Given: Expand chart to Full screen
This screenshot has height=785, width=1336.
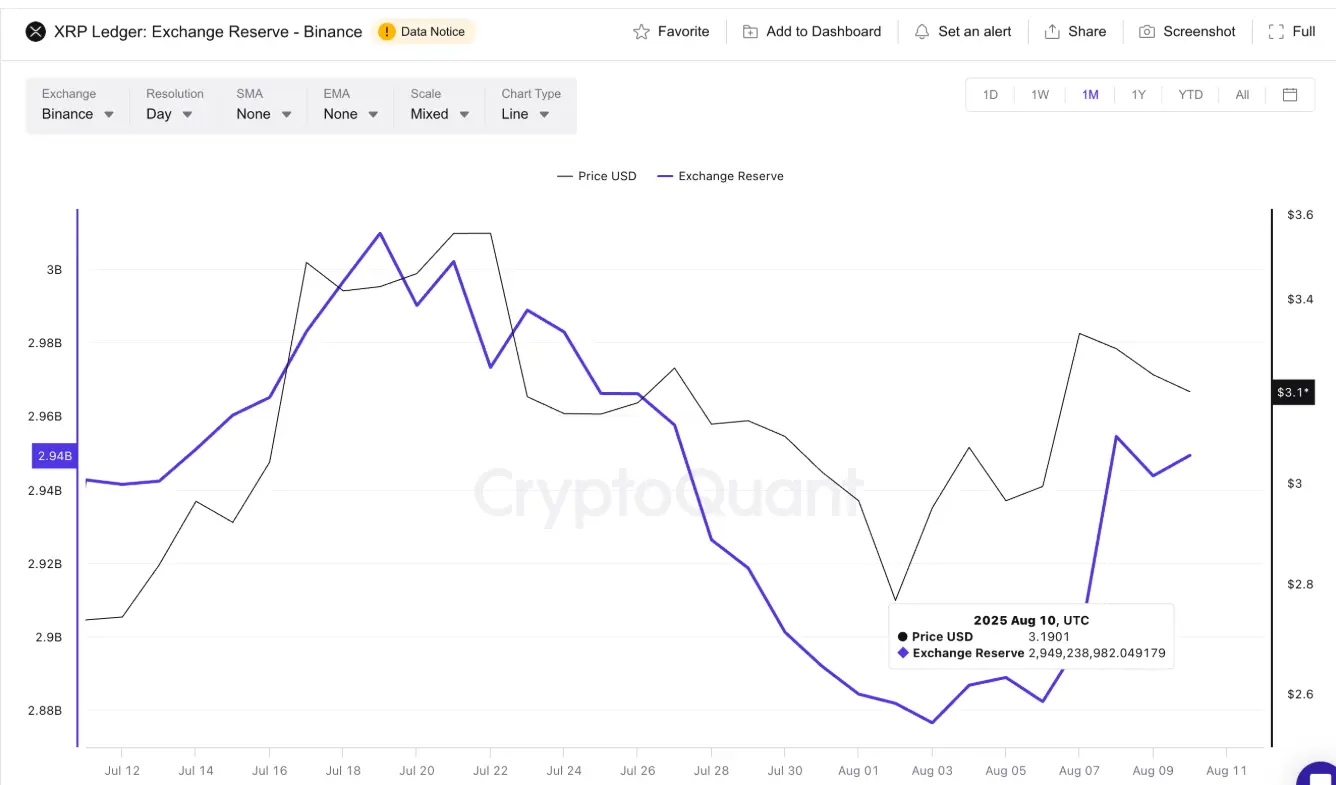Looking at the screenshot, I should pos(1291,32).
